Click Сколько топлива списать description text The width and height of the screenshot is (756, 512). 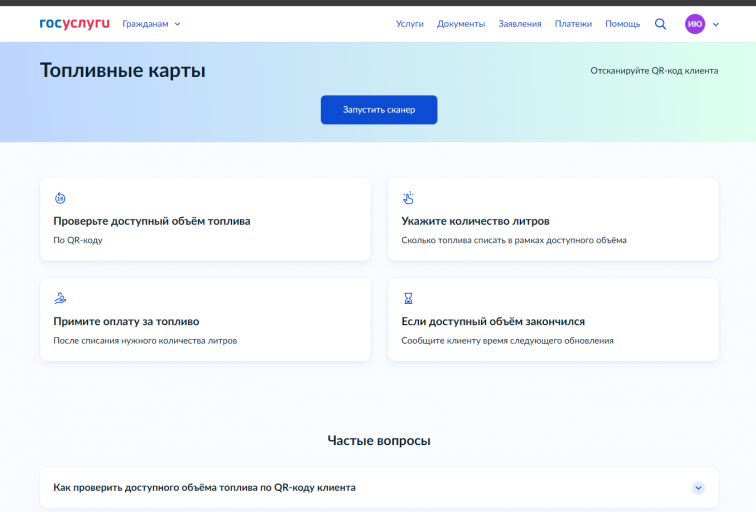point(513,240)
